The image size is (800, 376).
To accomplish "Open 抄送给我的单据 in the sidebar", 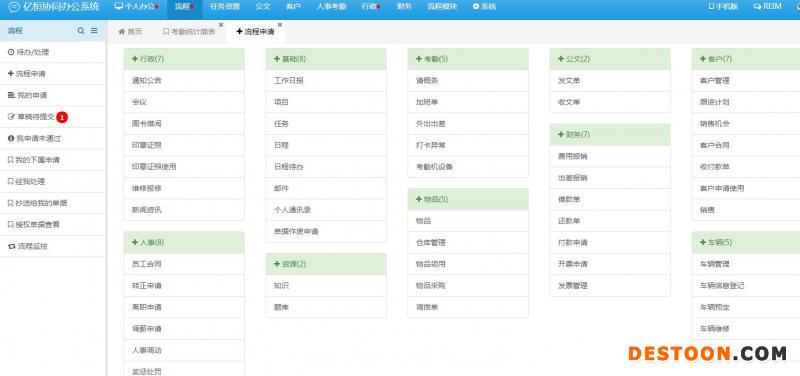I will (53, 203).
